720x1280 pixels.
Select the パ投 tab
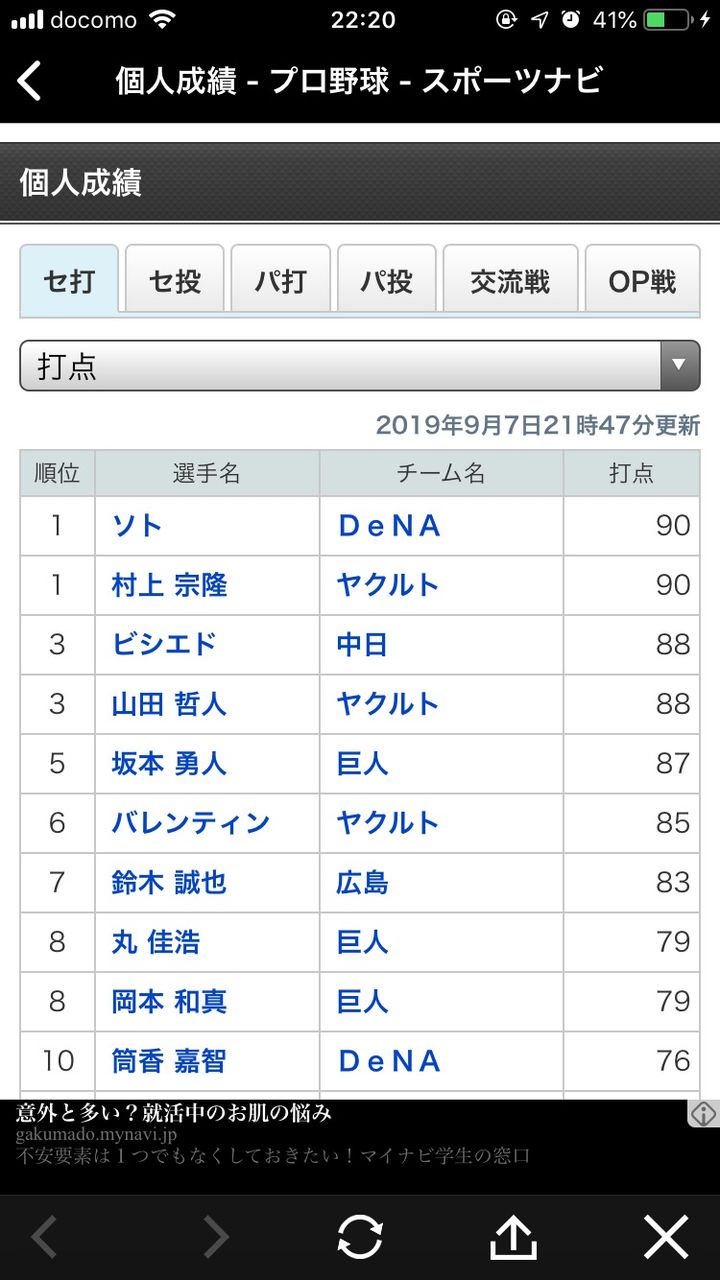[x=387, y=281]
